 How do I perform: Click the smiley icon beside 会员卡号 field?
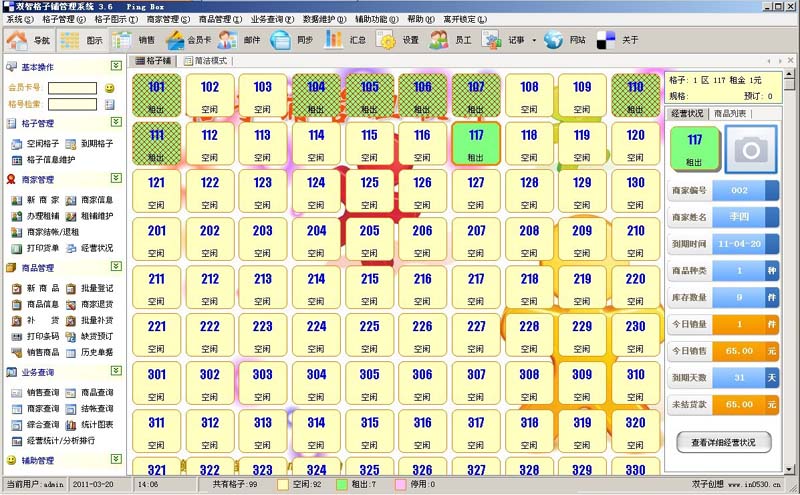(110, 88)
